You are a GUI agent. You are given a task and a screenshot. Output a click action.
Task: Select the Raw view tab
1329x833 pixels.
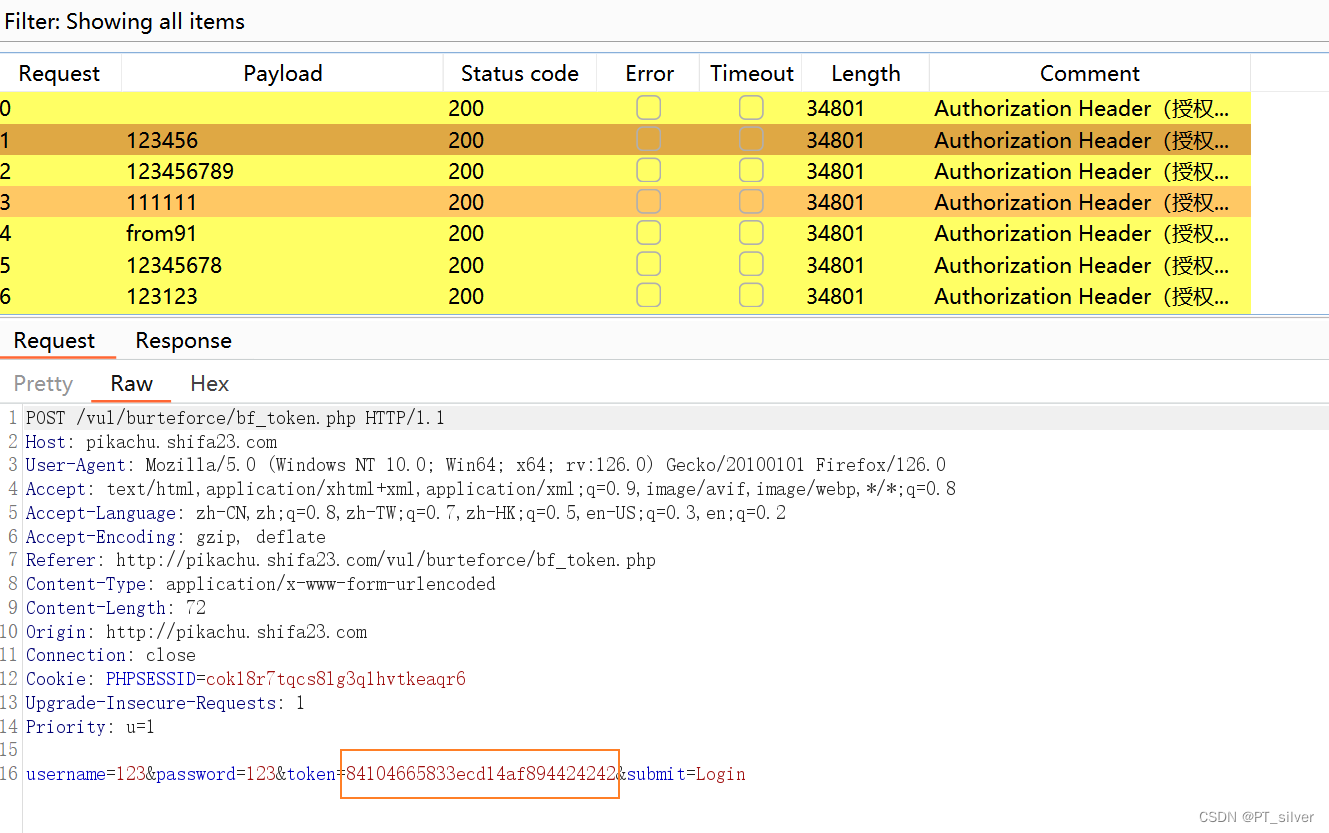[131, 384]
